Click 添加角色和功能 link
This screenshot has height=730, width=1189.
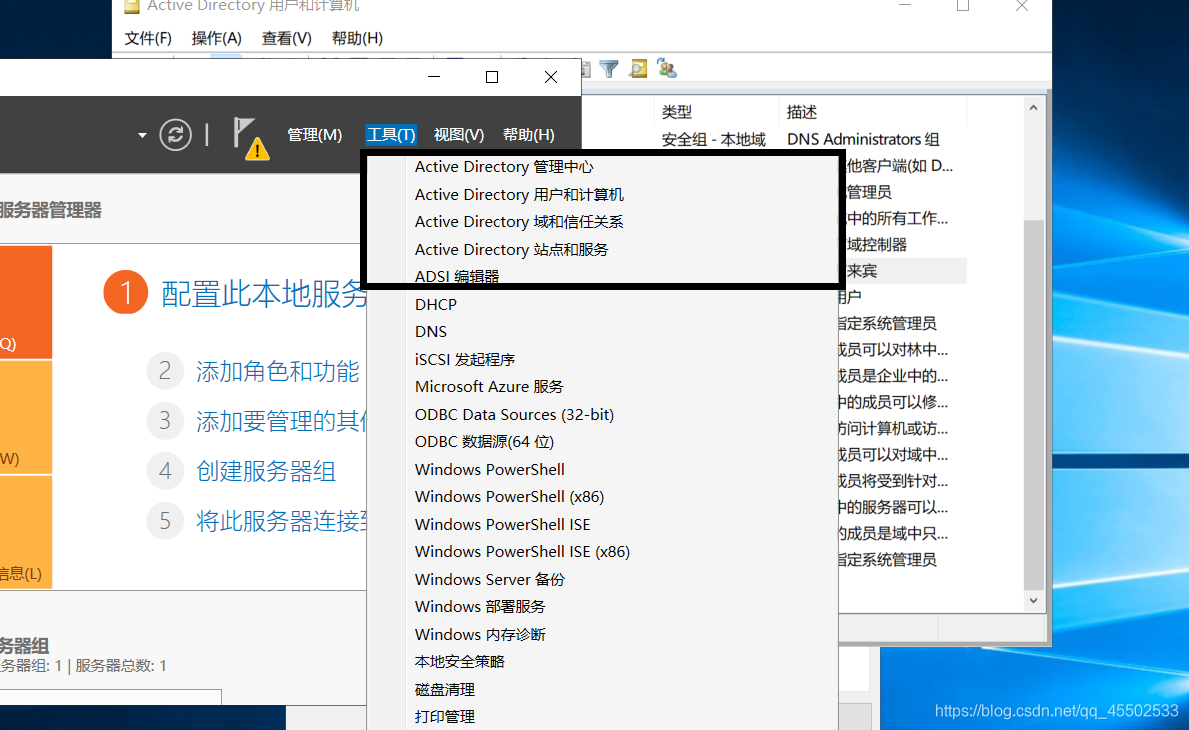(x=278, y=371)
